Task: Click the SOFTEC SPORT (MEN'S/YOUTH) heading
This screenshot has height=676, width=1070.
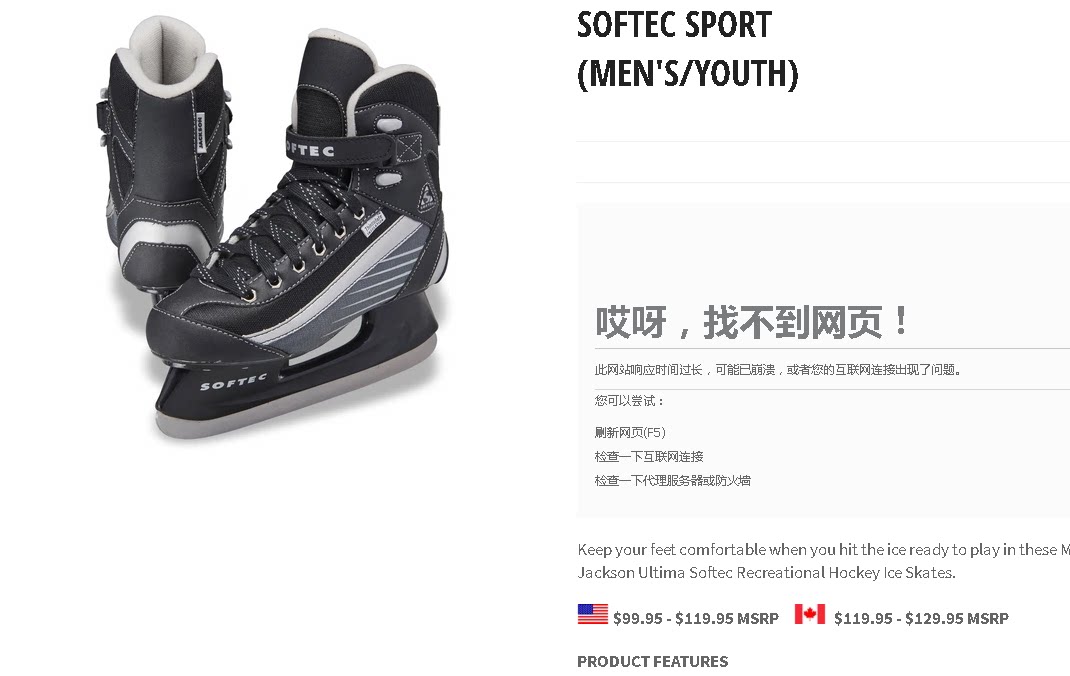Action: [687, 50]
